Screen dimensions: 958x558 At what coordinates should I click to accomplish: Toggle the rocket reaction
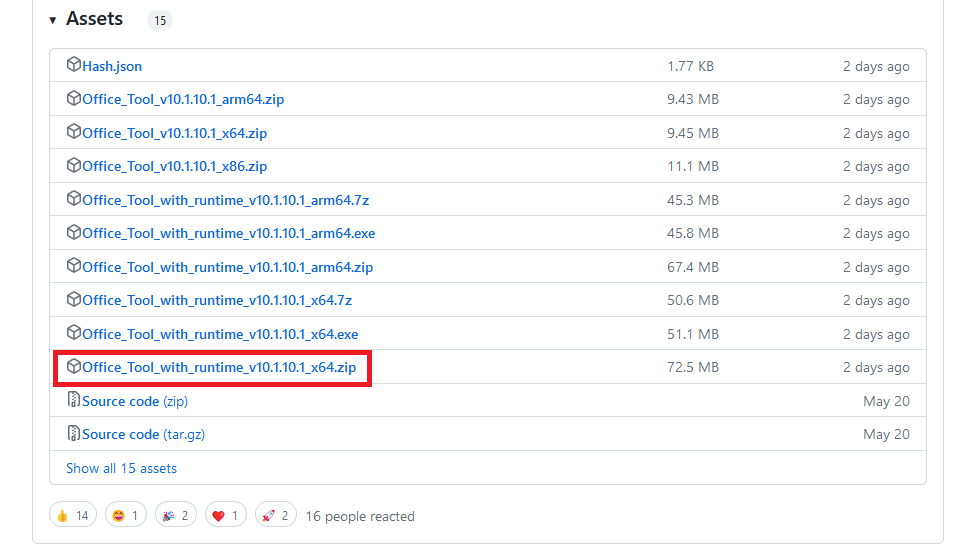coord(276,516)
